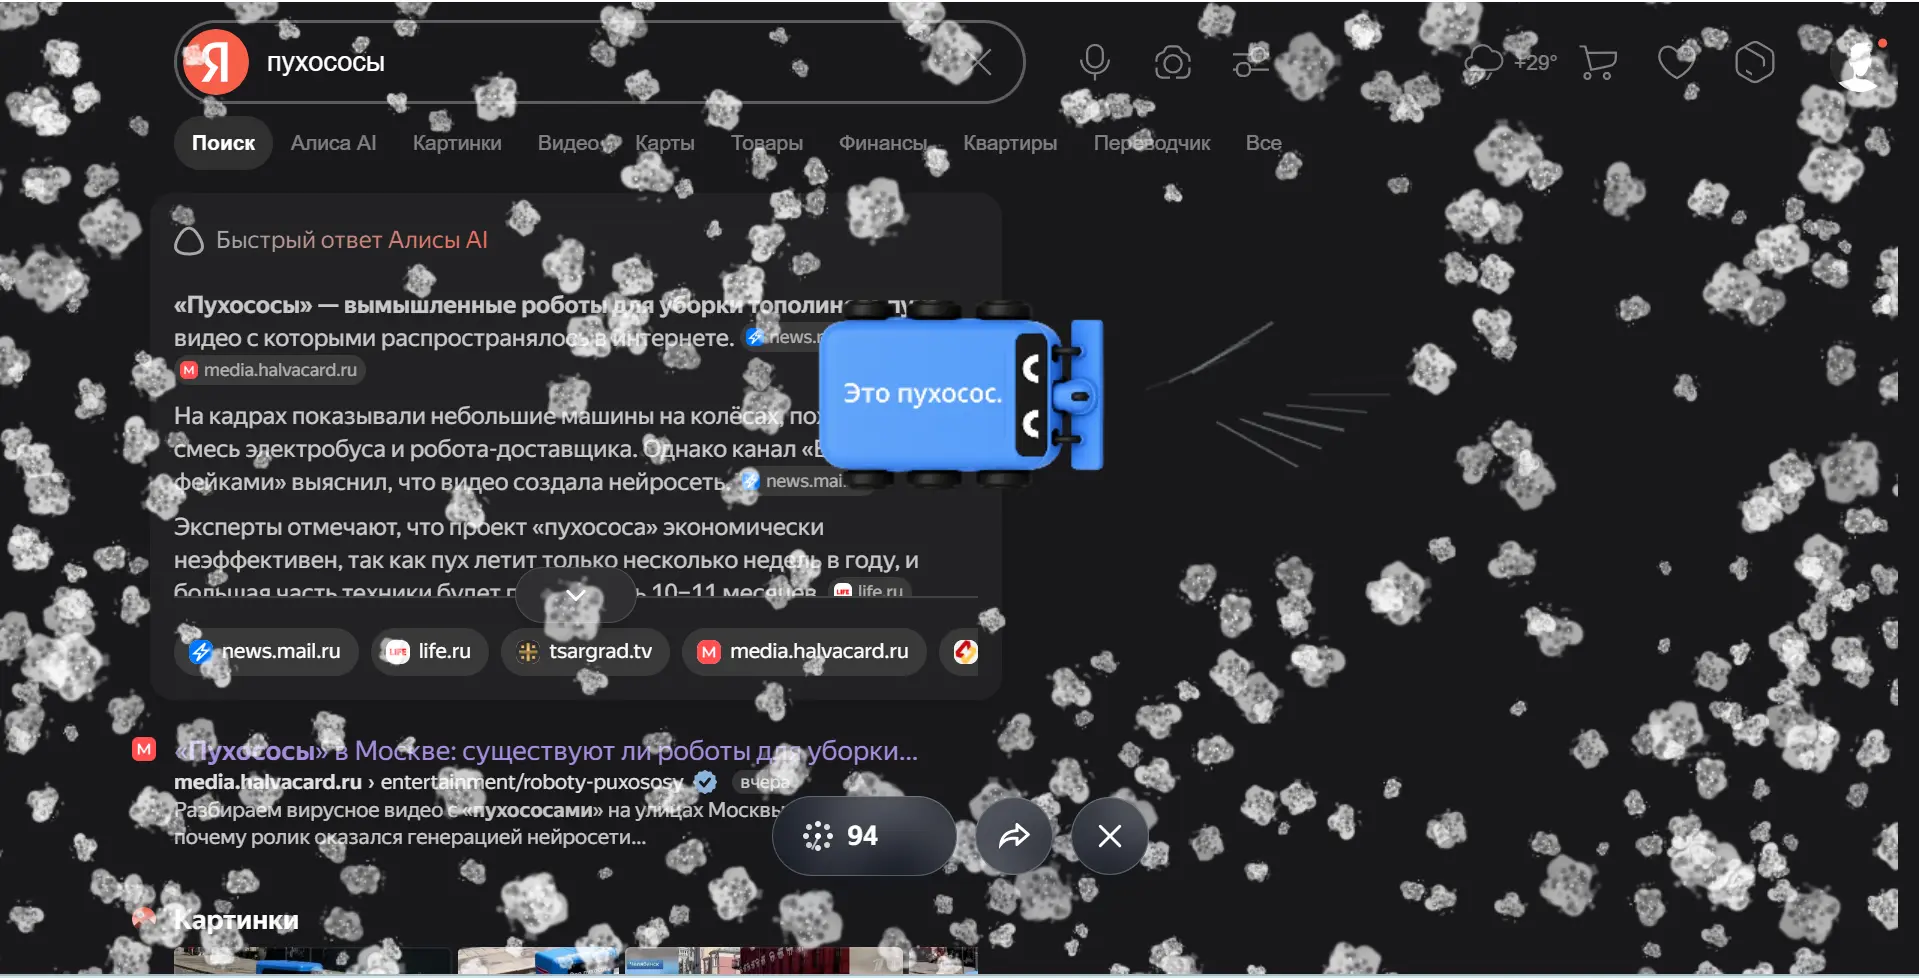The width and height of the screenshot is (1919, 978).
Task: Click the fluff counter showing 94
Action: pos(864,836)
